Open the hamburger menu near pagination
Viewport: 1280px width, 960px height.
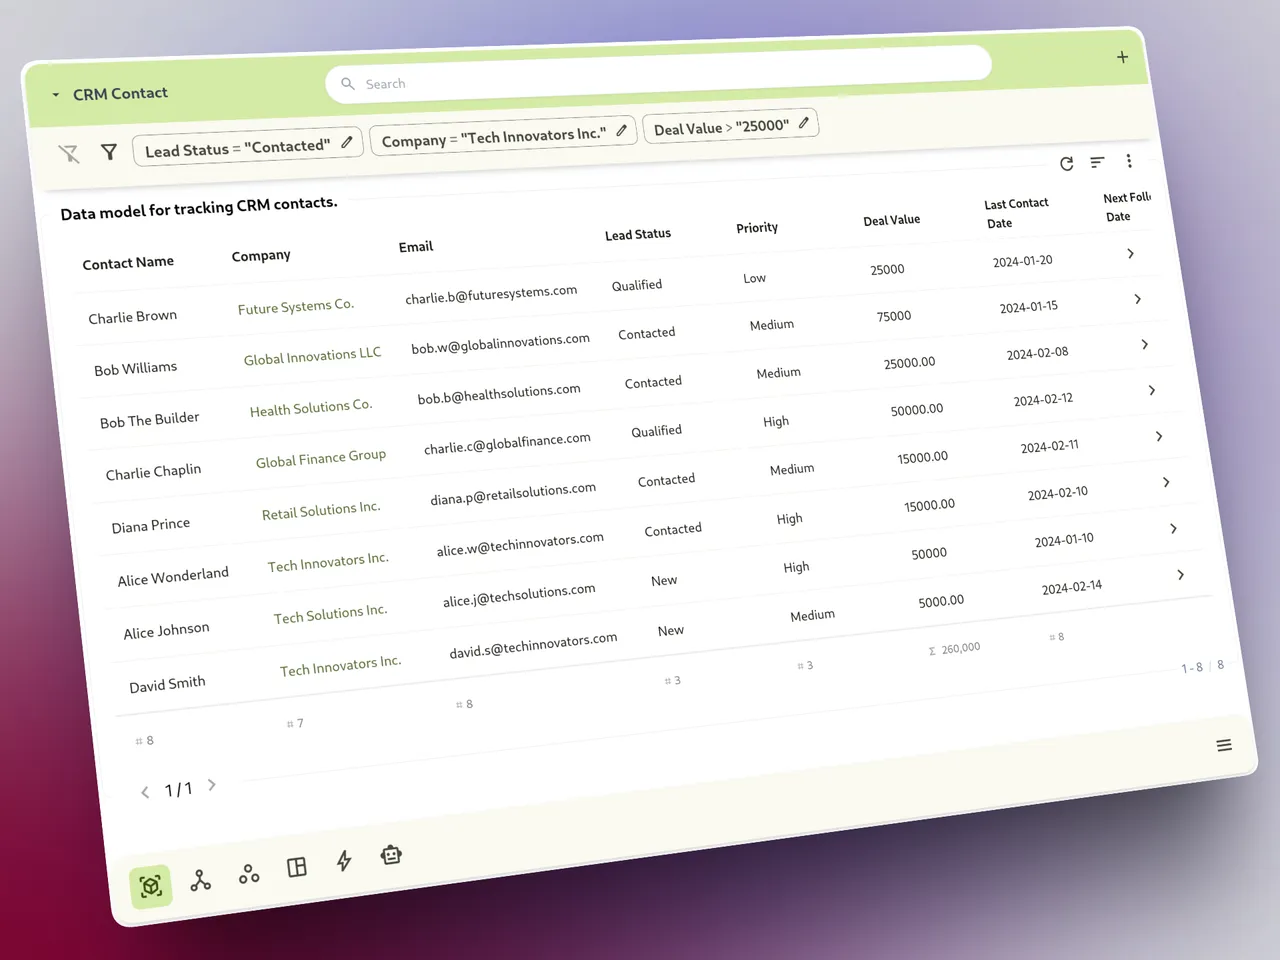pos(1224,745)
